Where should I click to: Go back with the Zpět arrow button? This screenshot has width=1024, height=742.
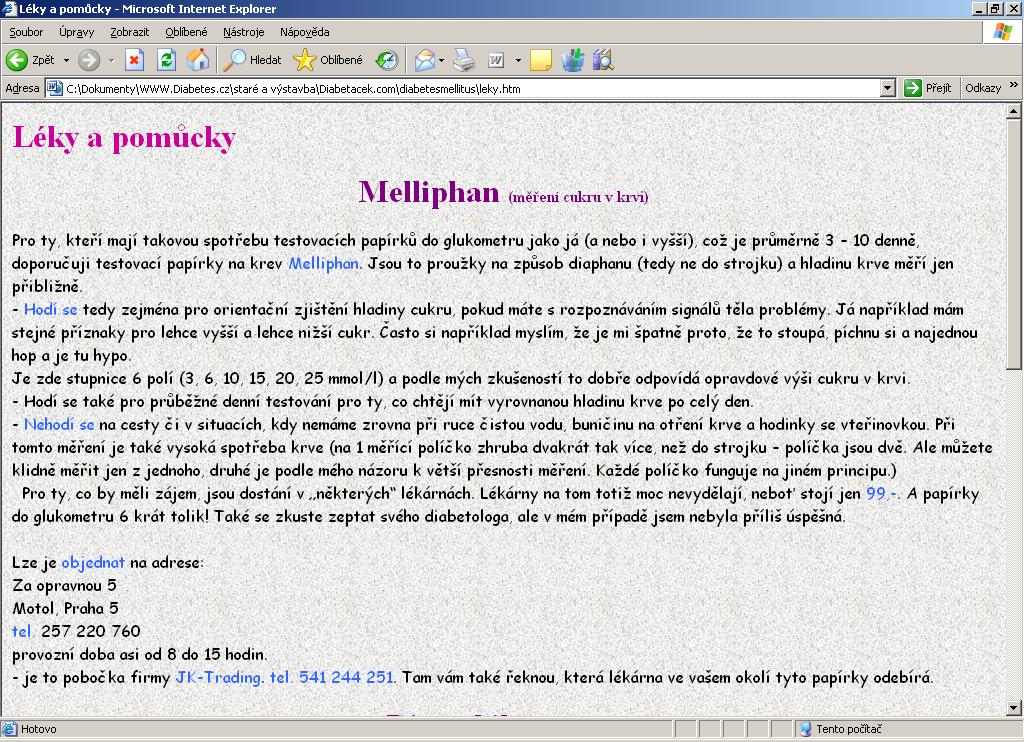click(30, 60)
